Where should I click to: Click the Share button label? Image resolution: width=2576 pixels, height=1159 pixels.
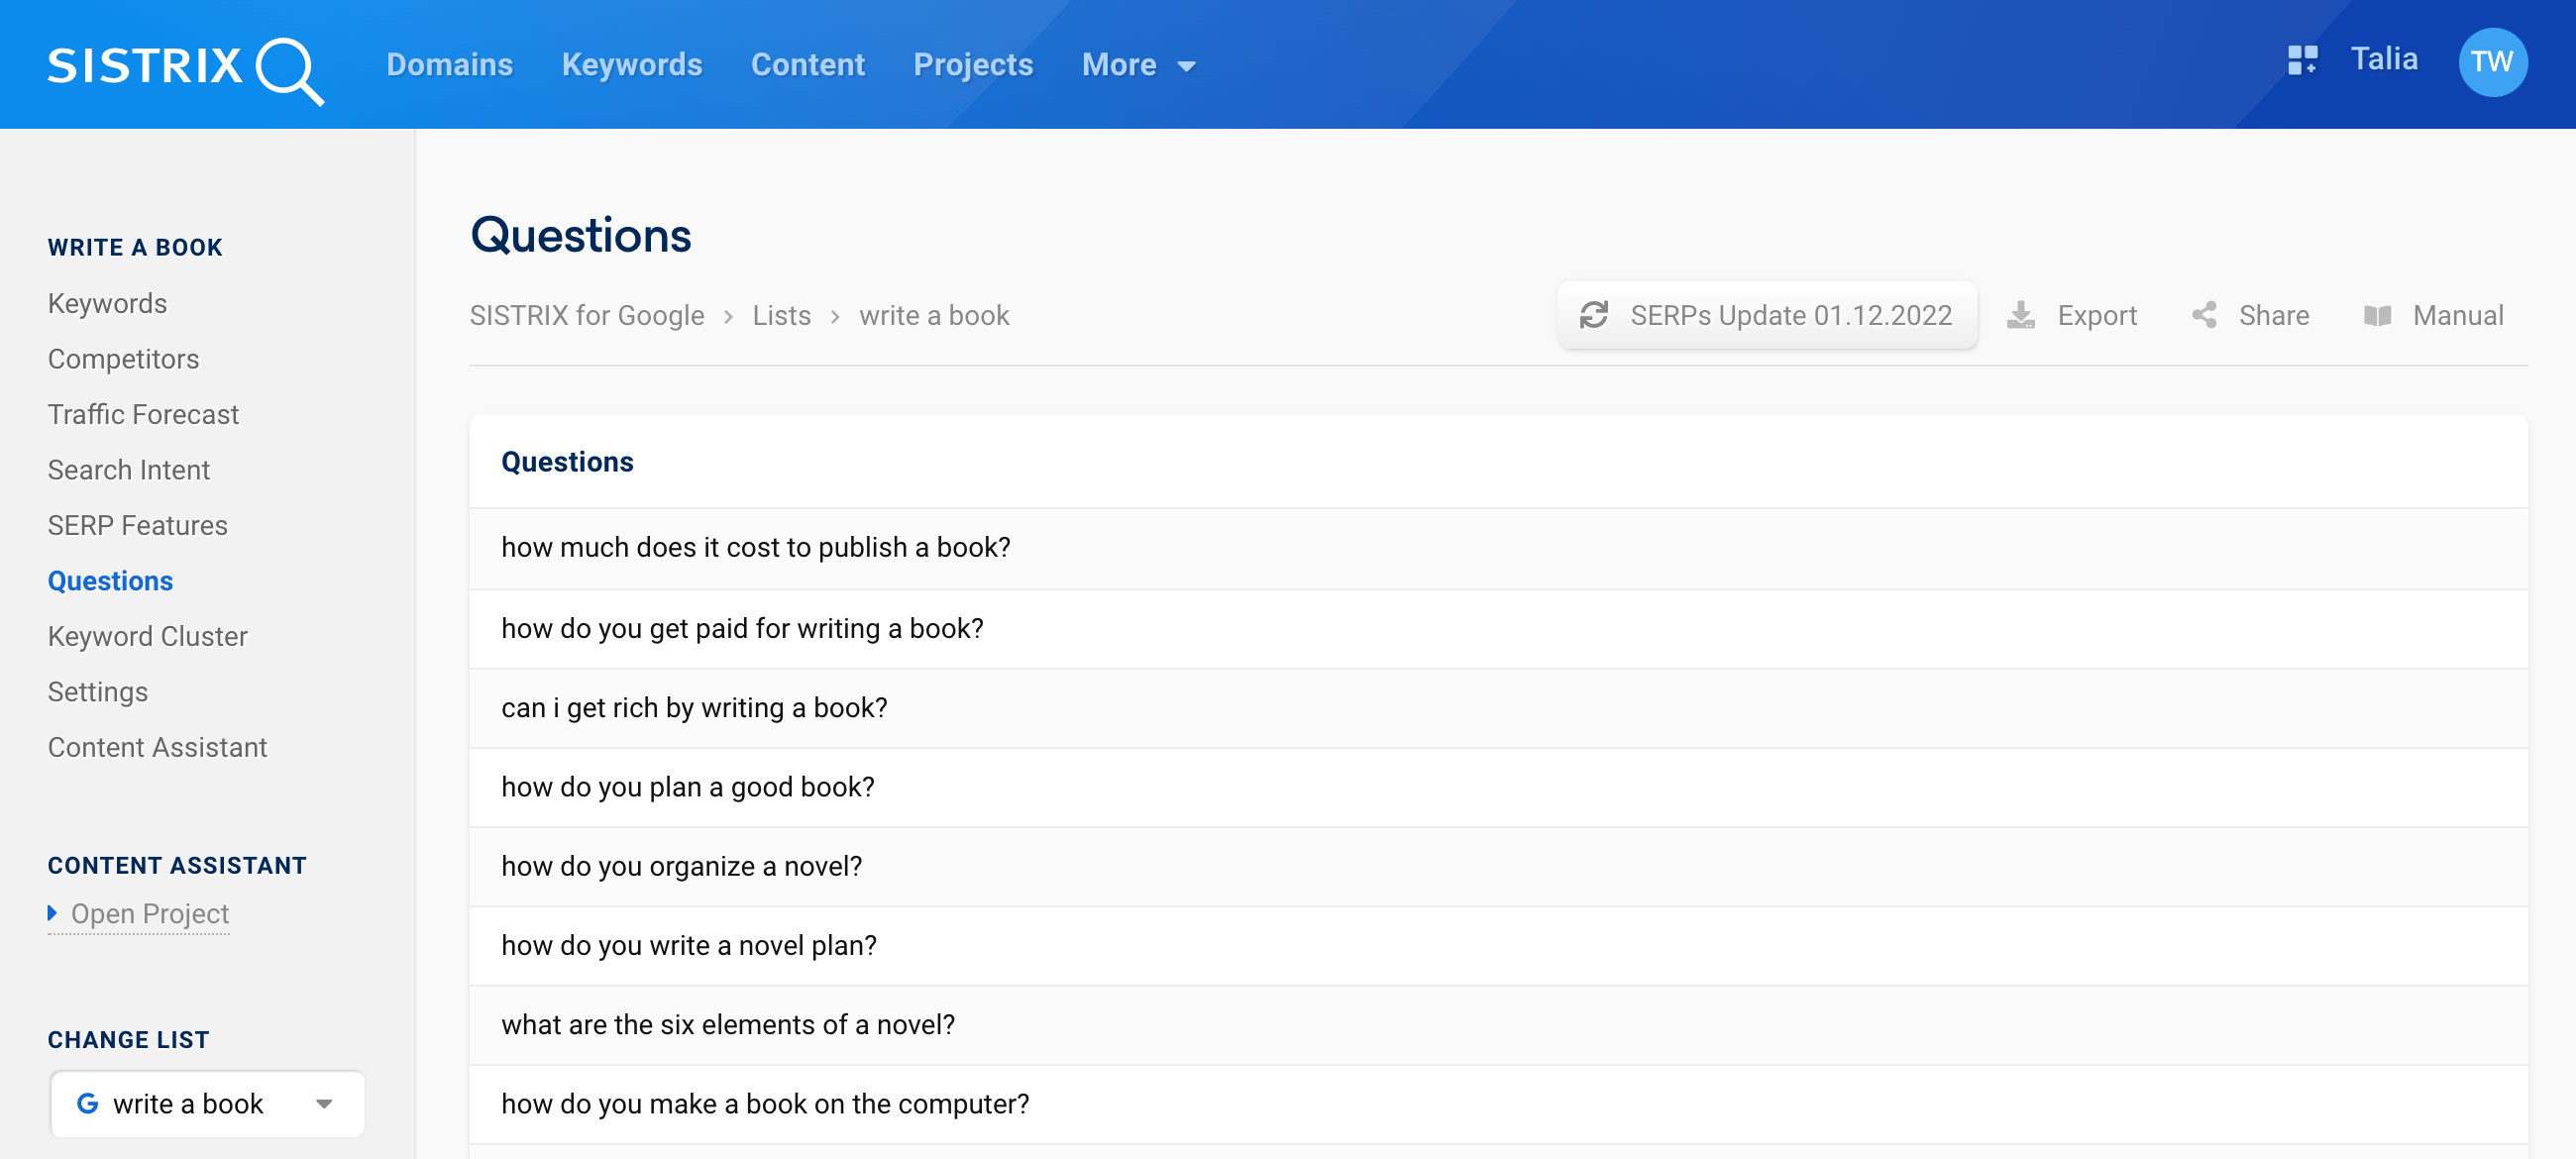tap(2273, 315)
